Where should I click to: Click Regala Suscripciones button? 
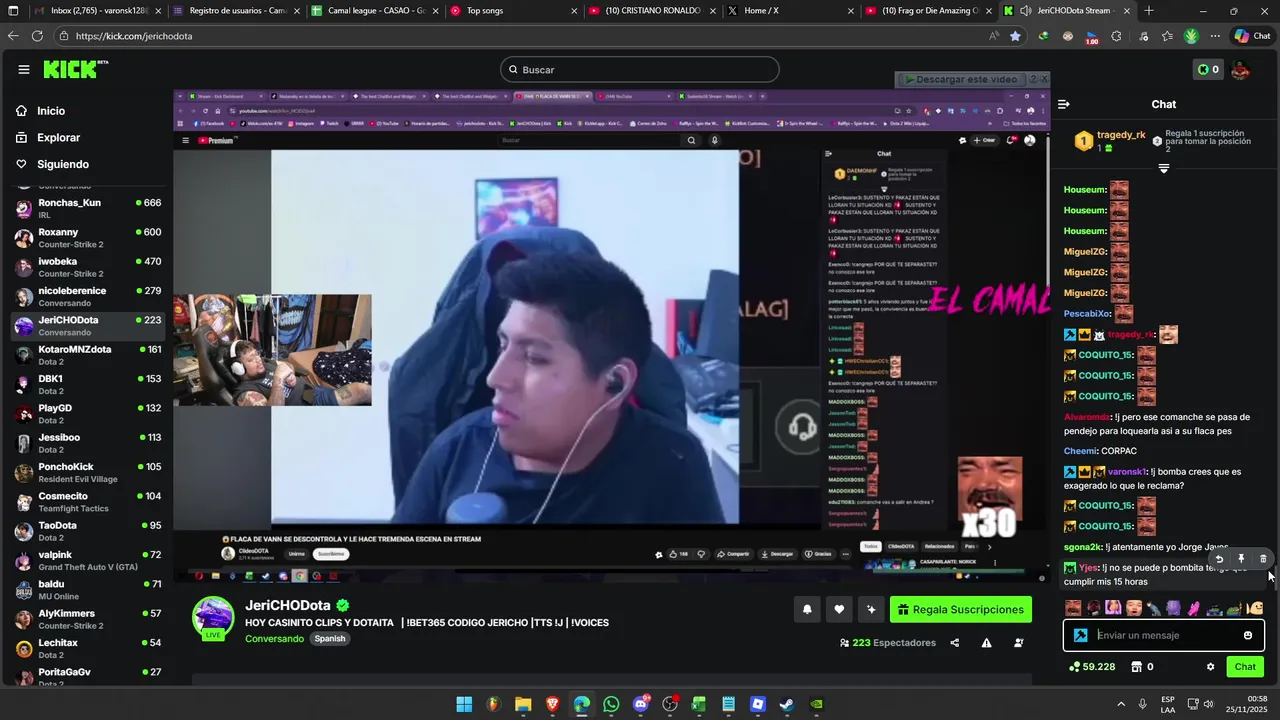961,609
